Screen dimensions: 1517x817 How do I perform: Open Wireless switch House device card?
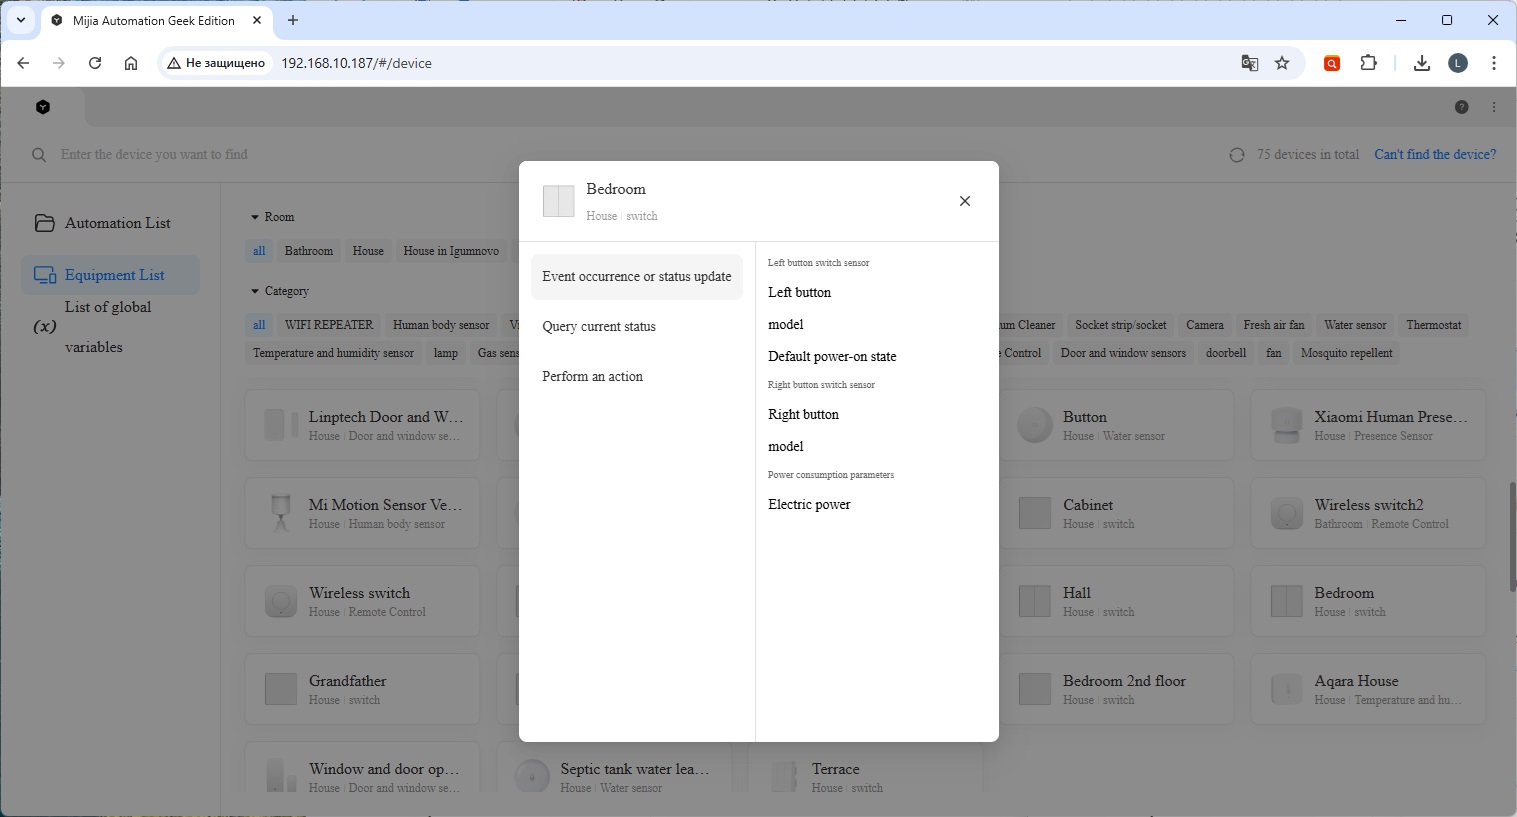pos(362,601)
